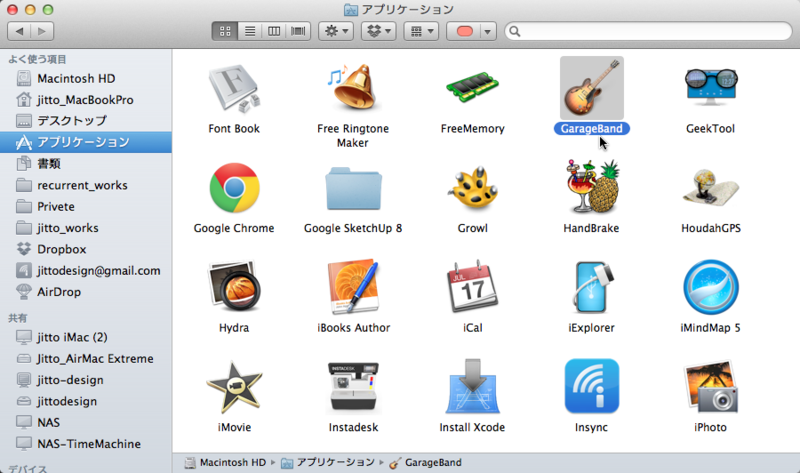
Task: Click the iBooks Author icon
Action: [x=354, y=287]
